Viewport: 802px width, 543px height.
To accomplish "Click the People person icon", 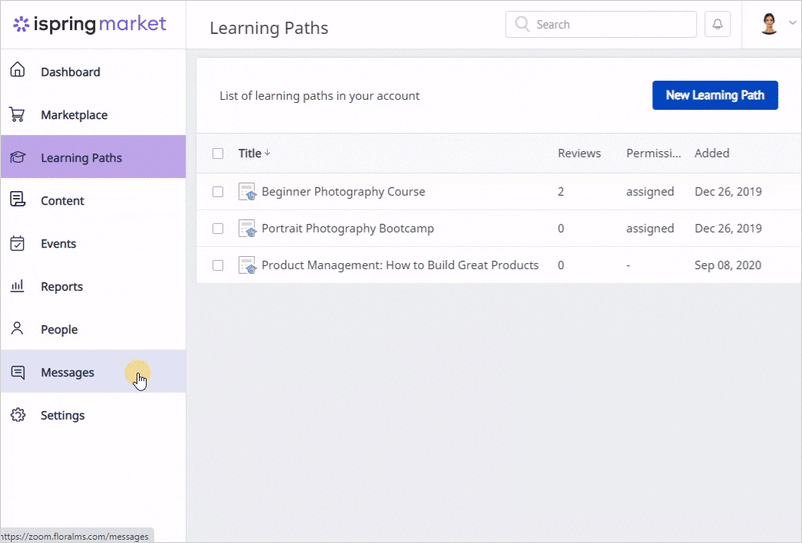I will [x=17, y=328].
